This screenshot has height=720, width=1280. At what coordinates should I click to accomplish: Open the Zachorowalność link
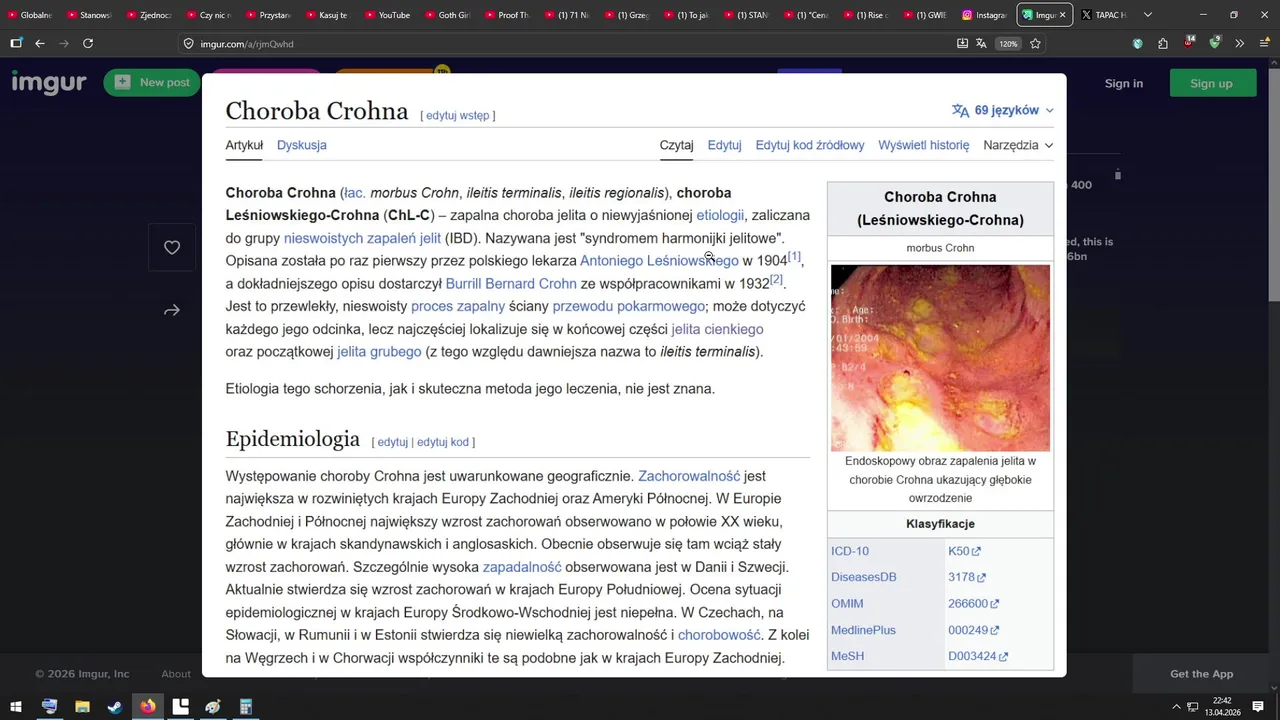689,476
